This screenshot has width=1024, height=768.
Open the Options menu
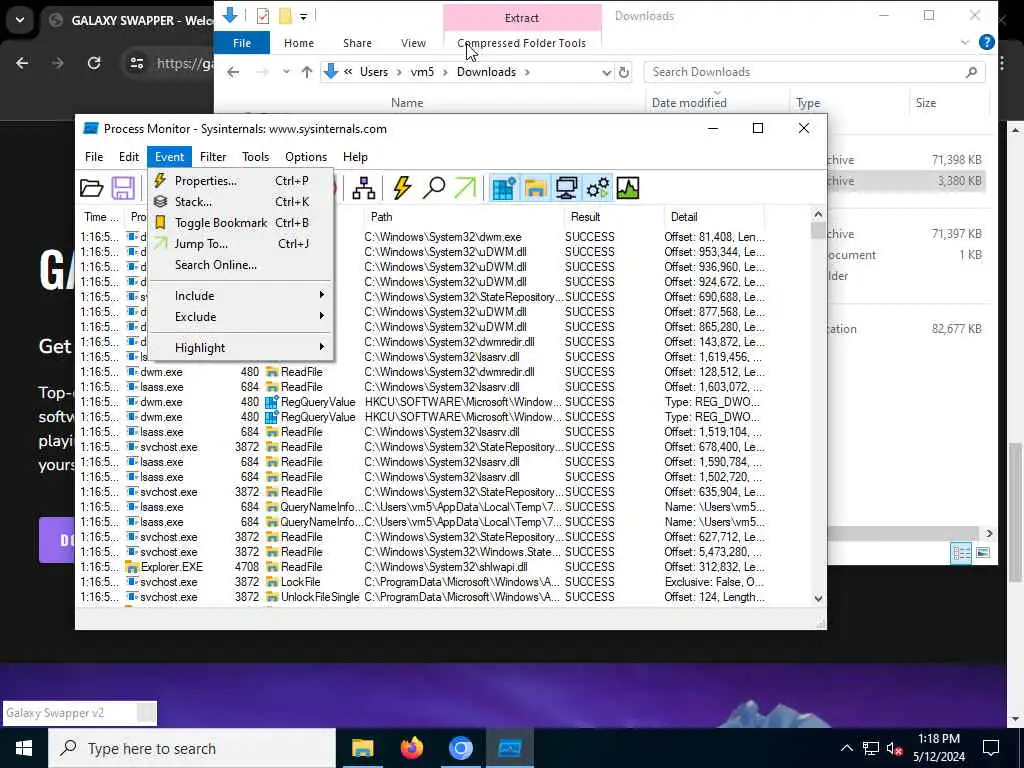click(306, 157)
